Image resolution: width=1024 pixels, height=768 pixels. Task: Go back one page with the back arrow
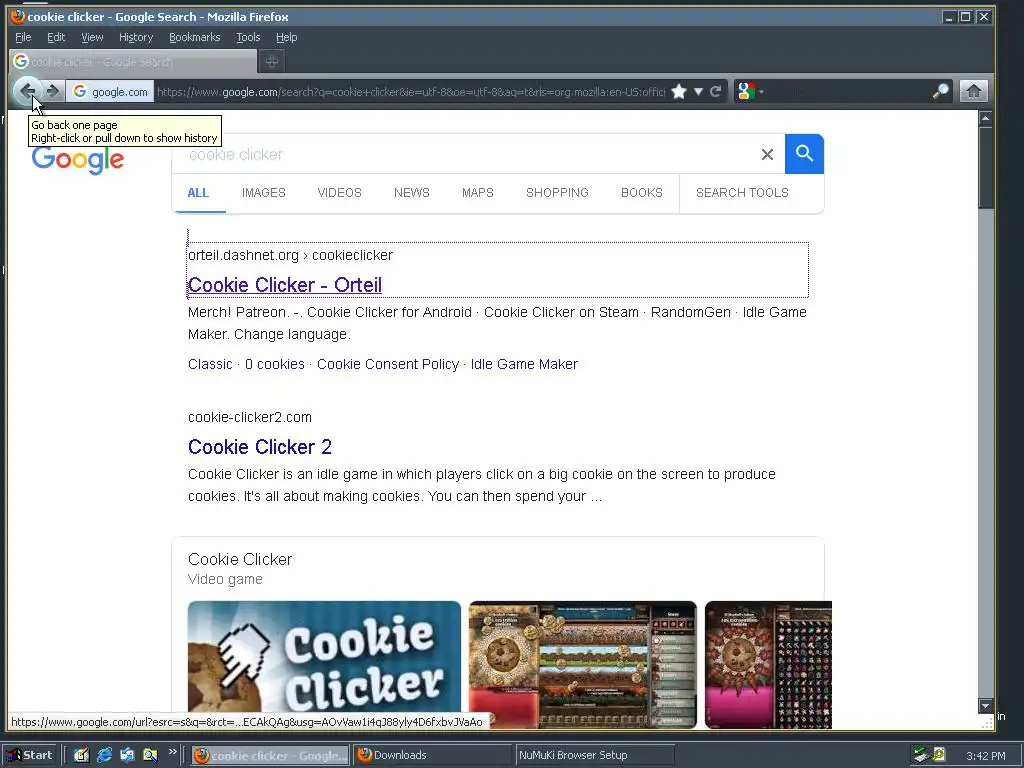(27, 91)
